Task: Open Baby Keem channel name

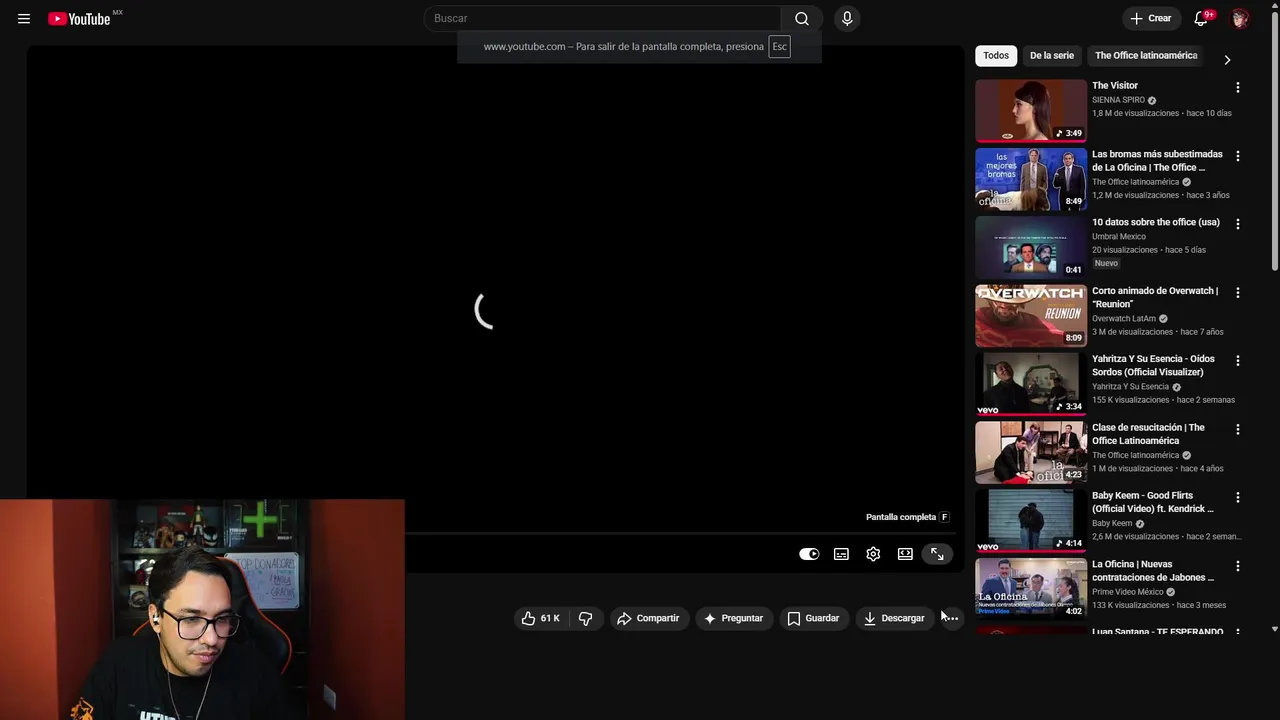Action: coord(1112,523)
